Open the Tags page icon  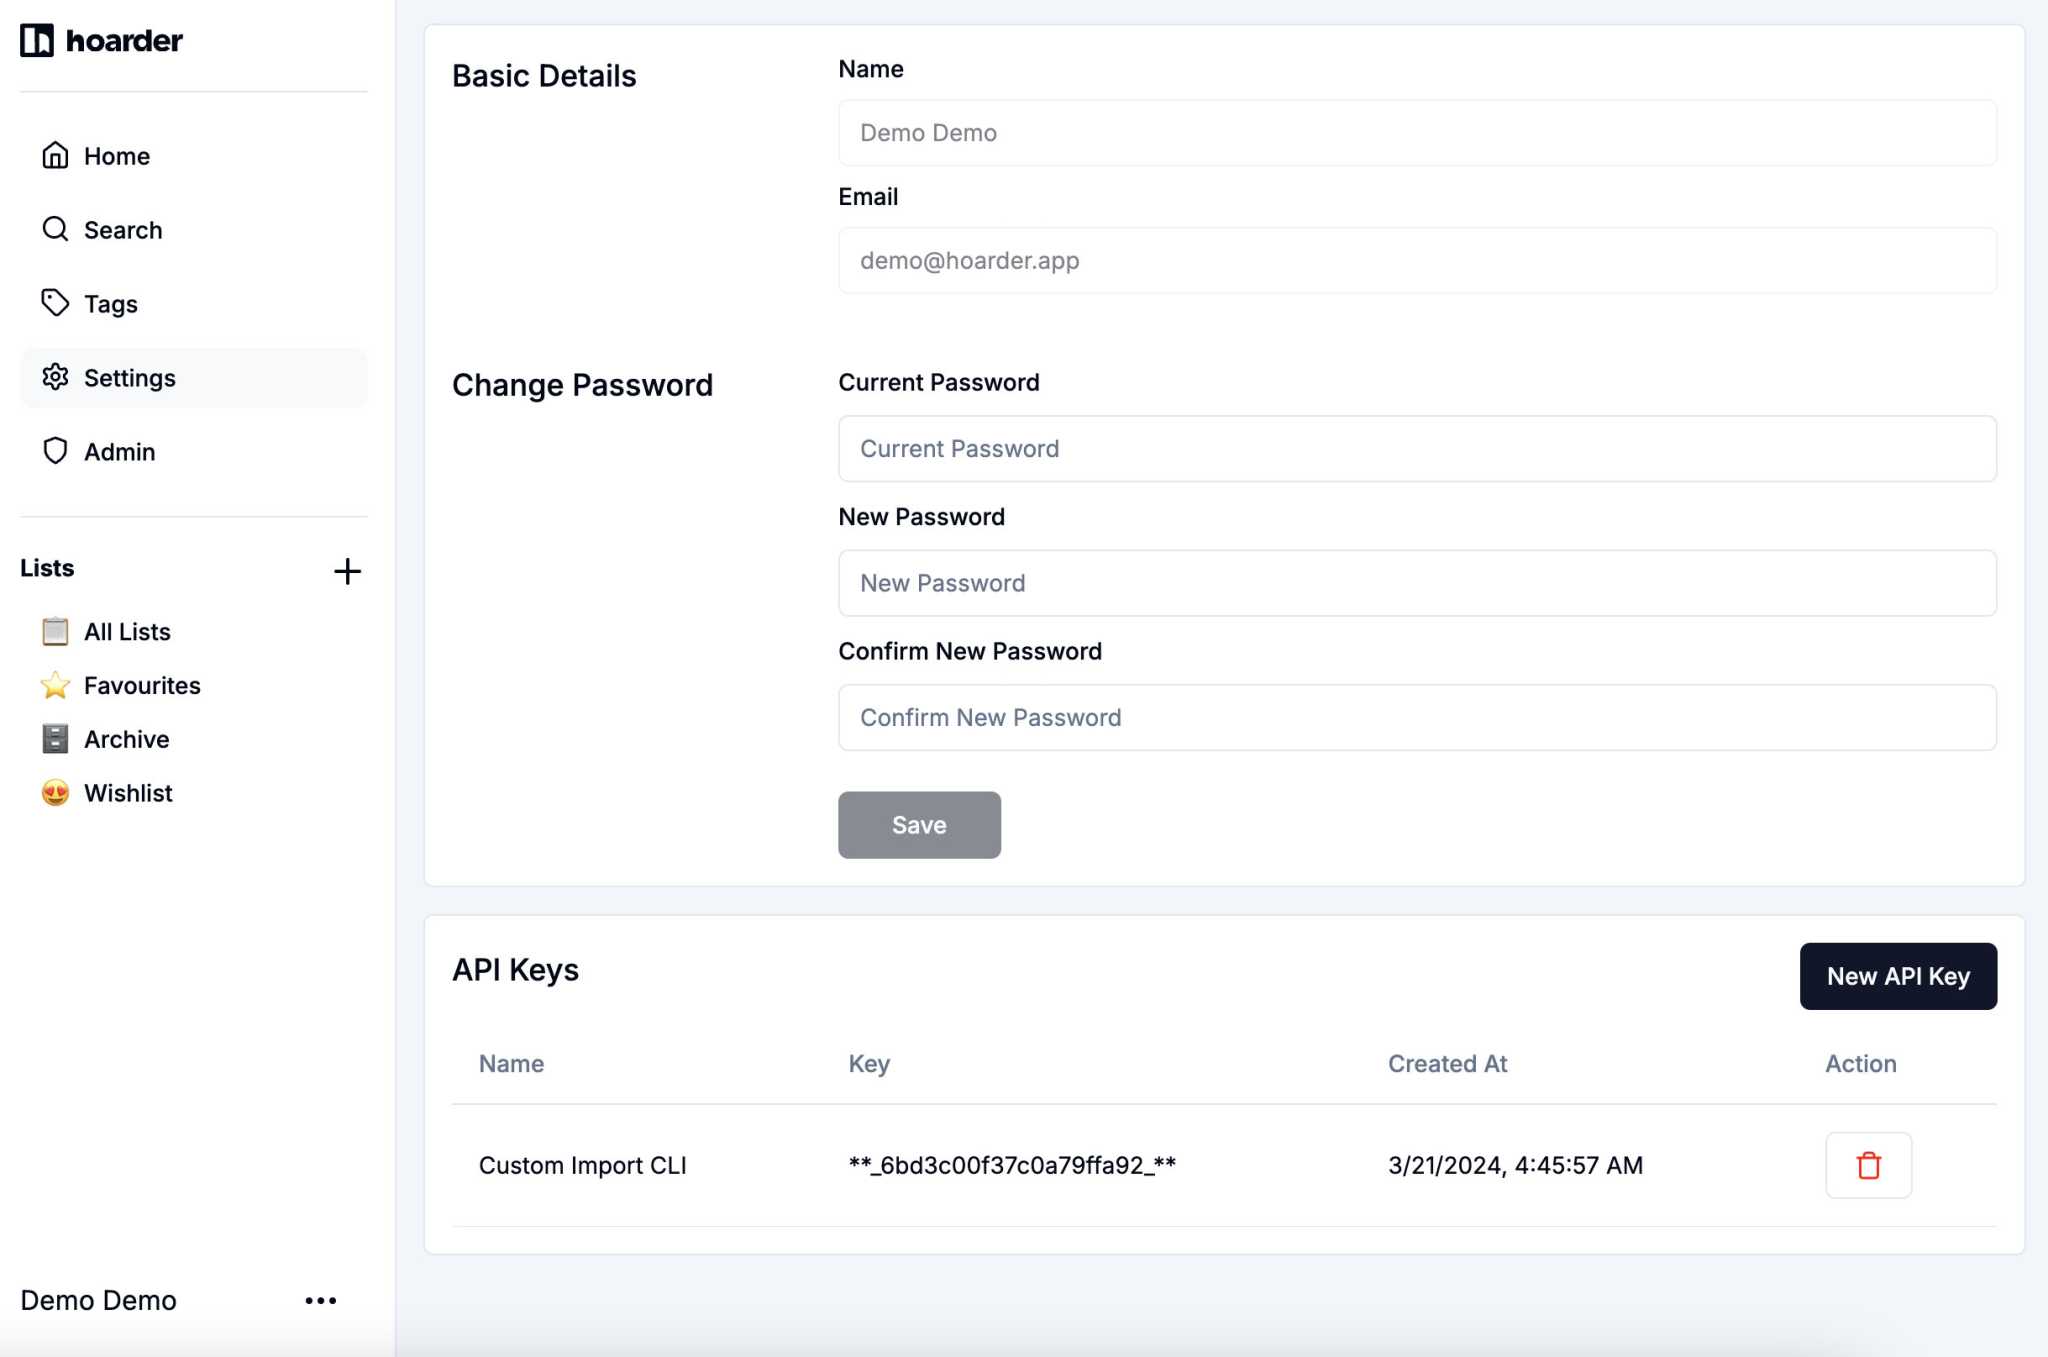click(x=55, y=303)
